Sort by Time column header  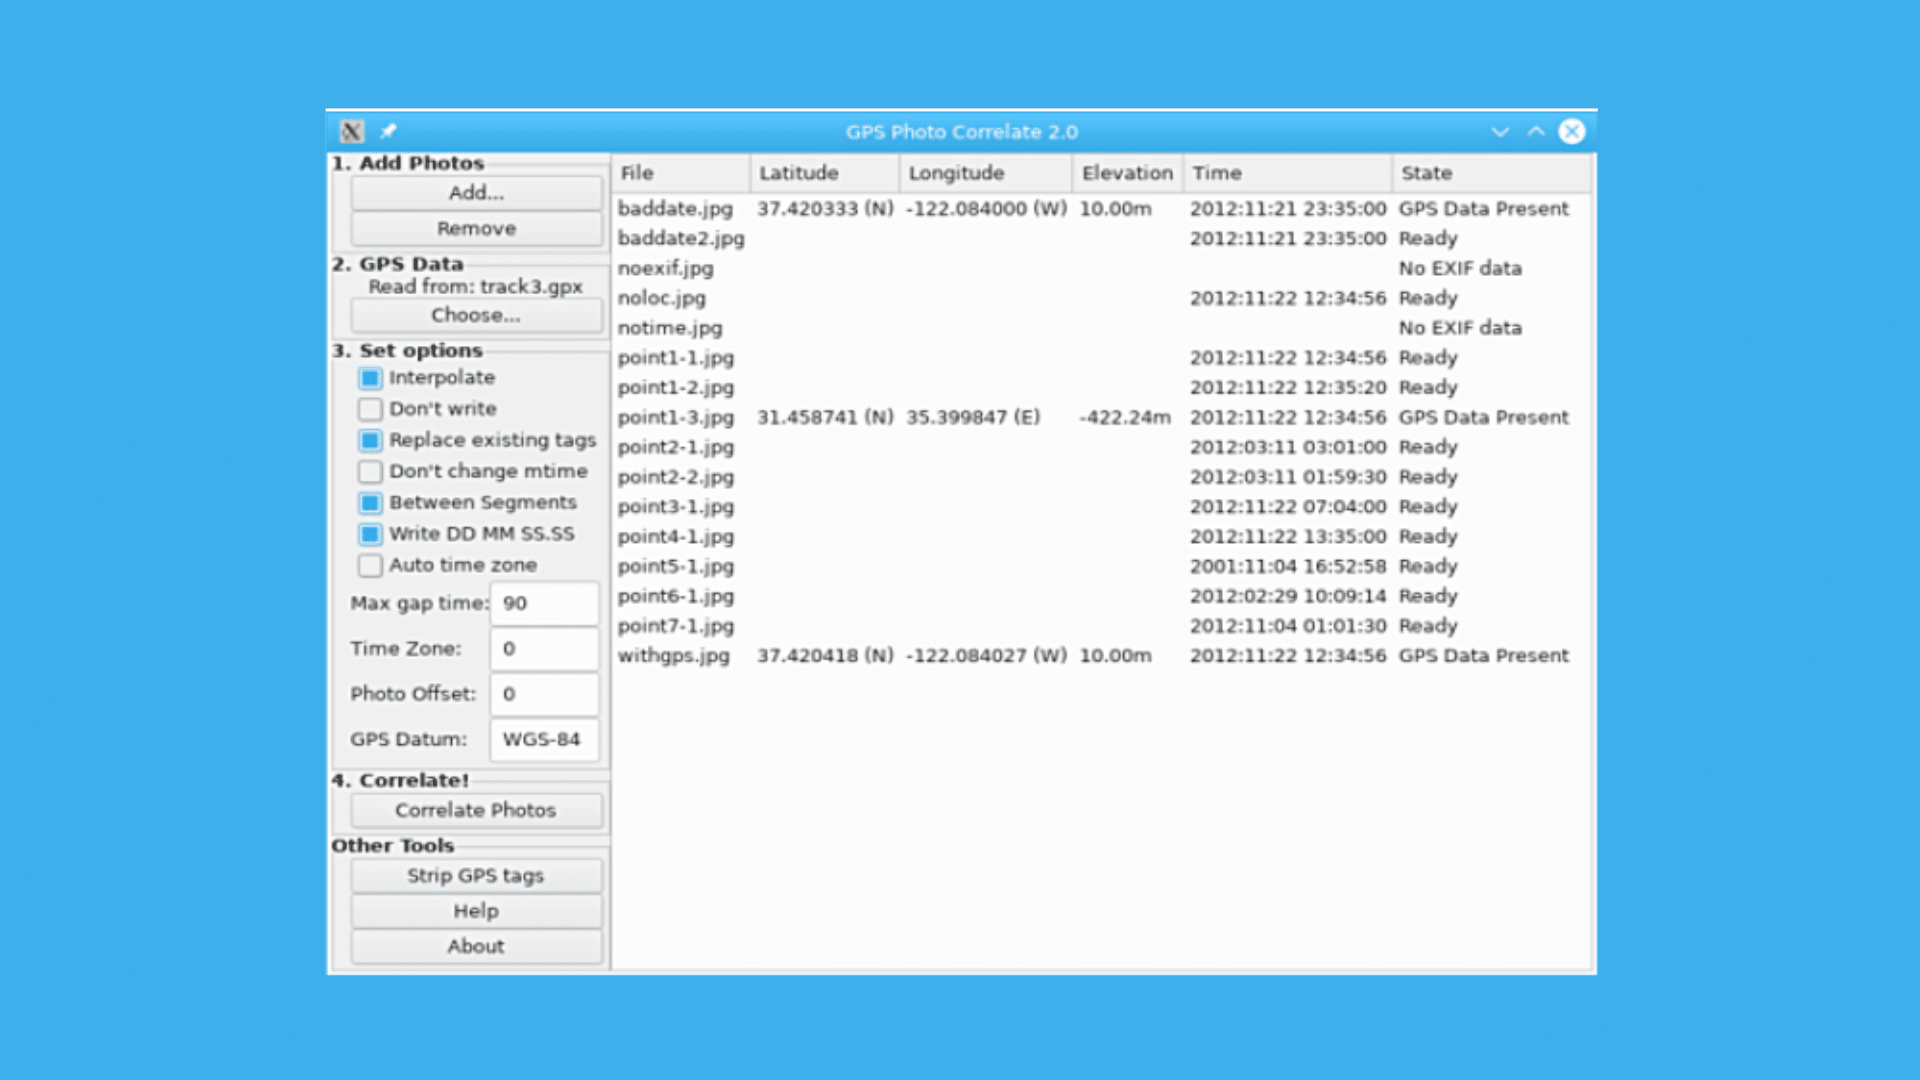[1288, 173]
